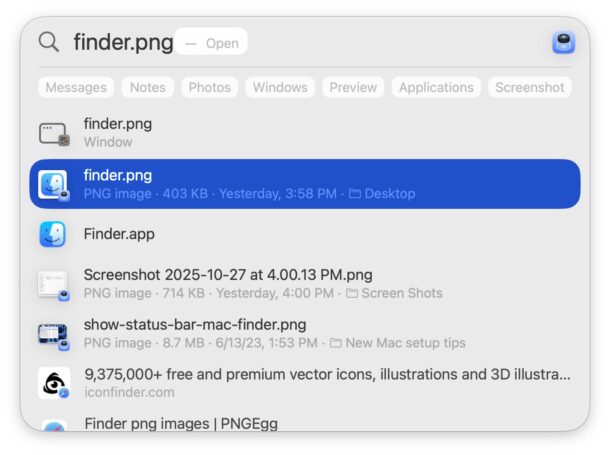
Task: Open the Finder.app result
Action: point(119,234)
